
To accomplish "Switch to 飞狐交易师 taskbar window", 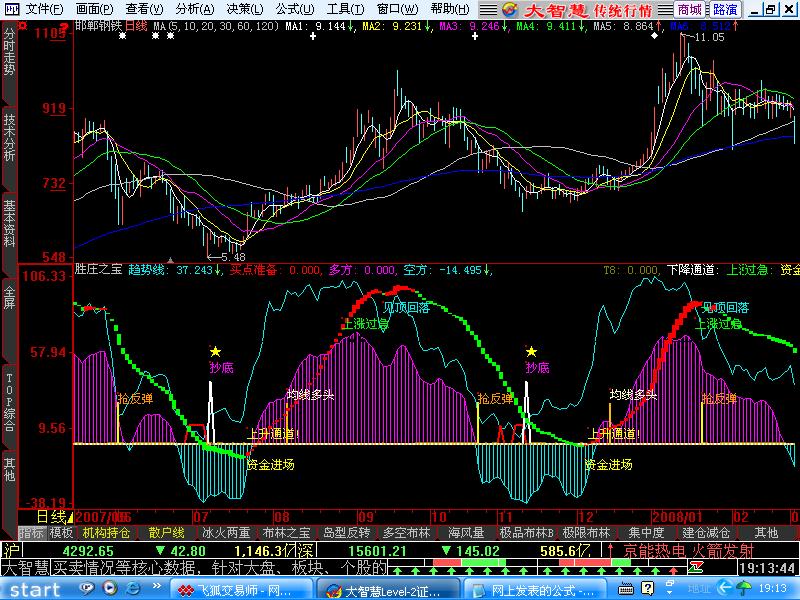I will point(239,590).
